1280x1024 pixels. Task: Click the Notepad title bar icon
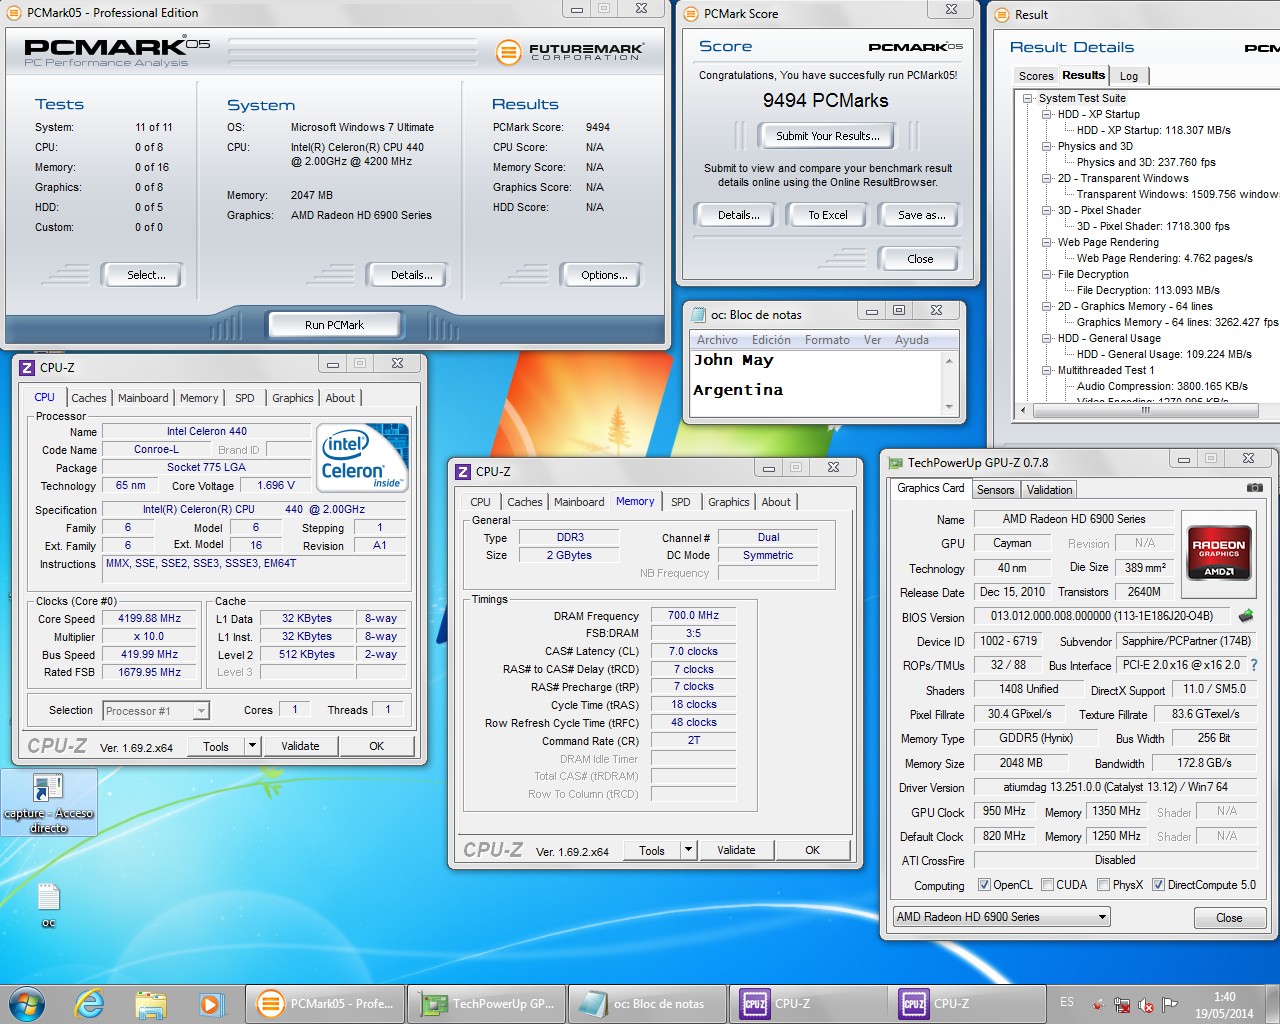[x=697, y=314]
